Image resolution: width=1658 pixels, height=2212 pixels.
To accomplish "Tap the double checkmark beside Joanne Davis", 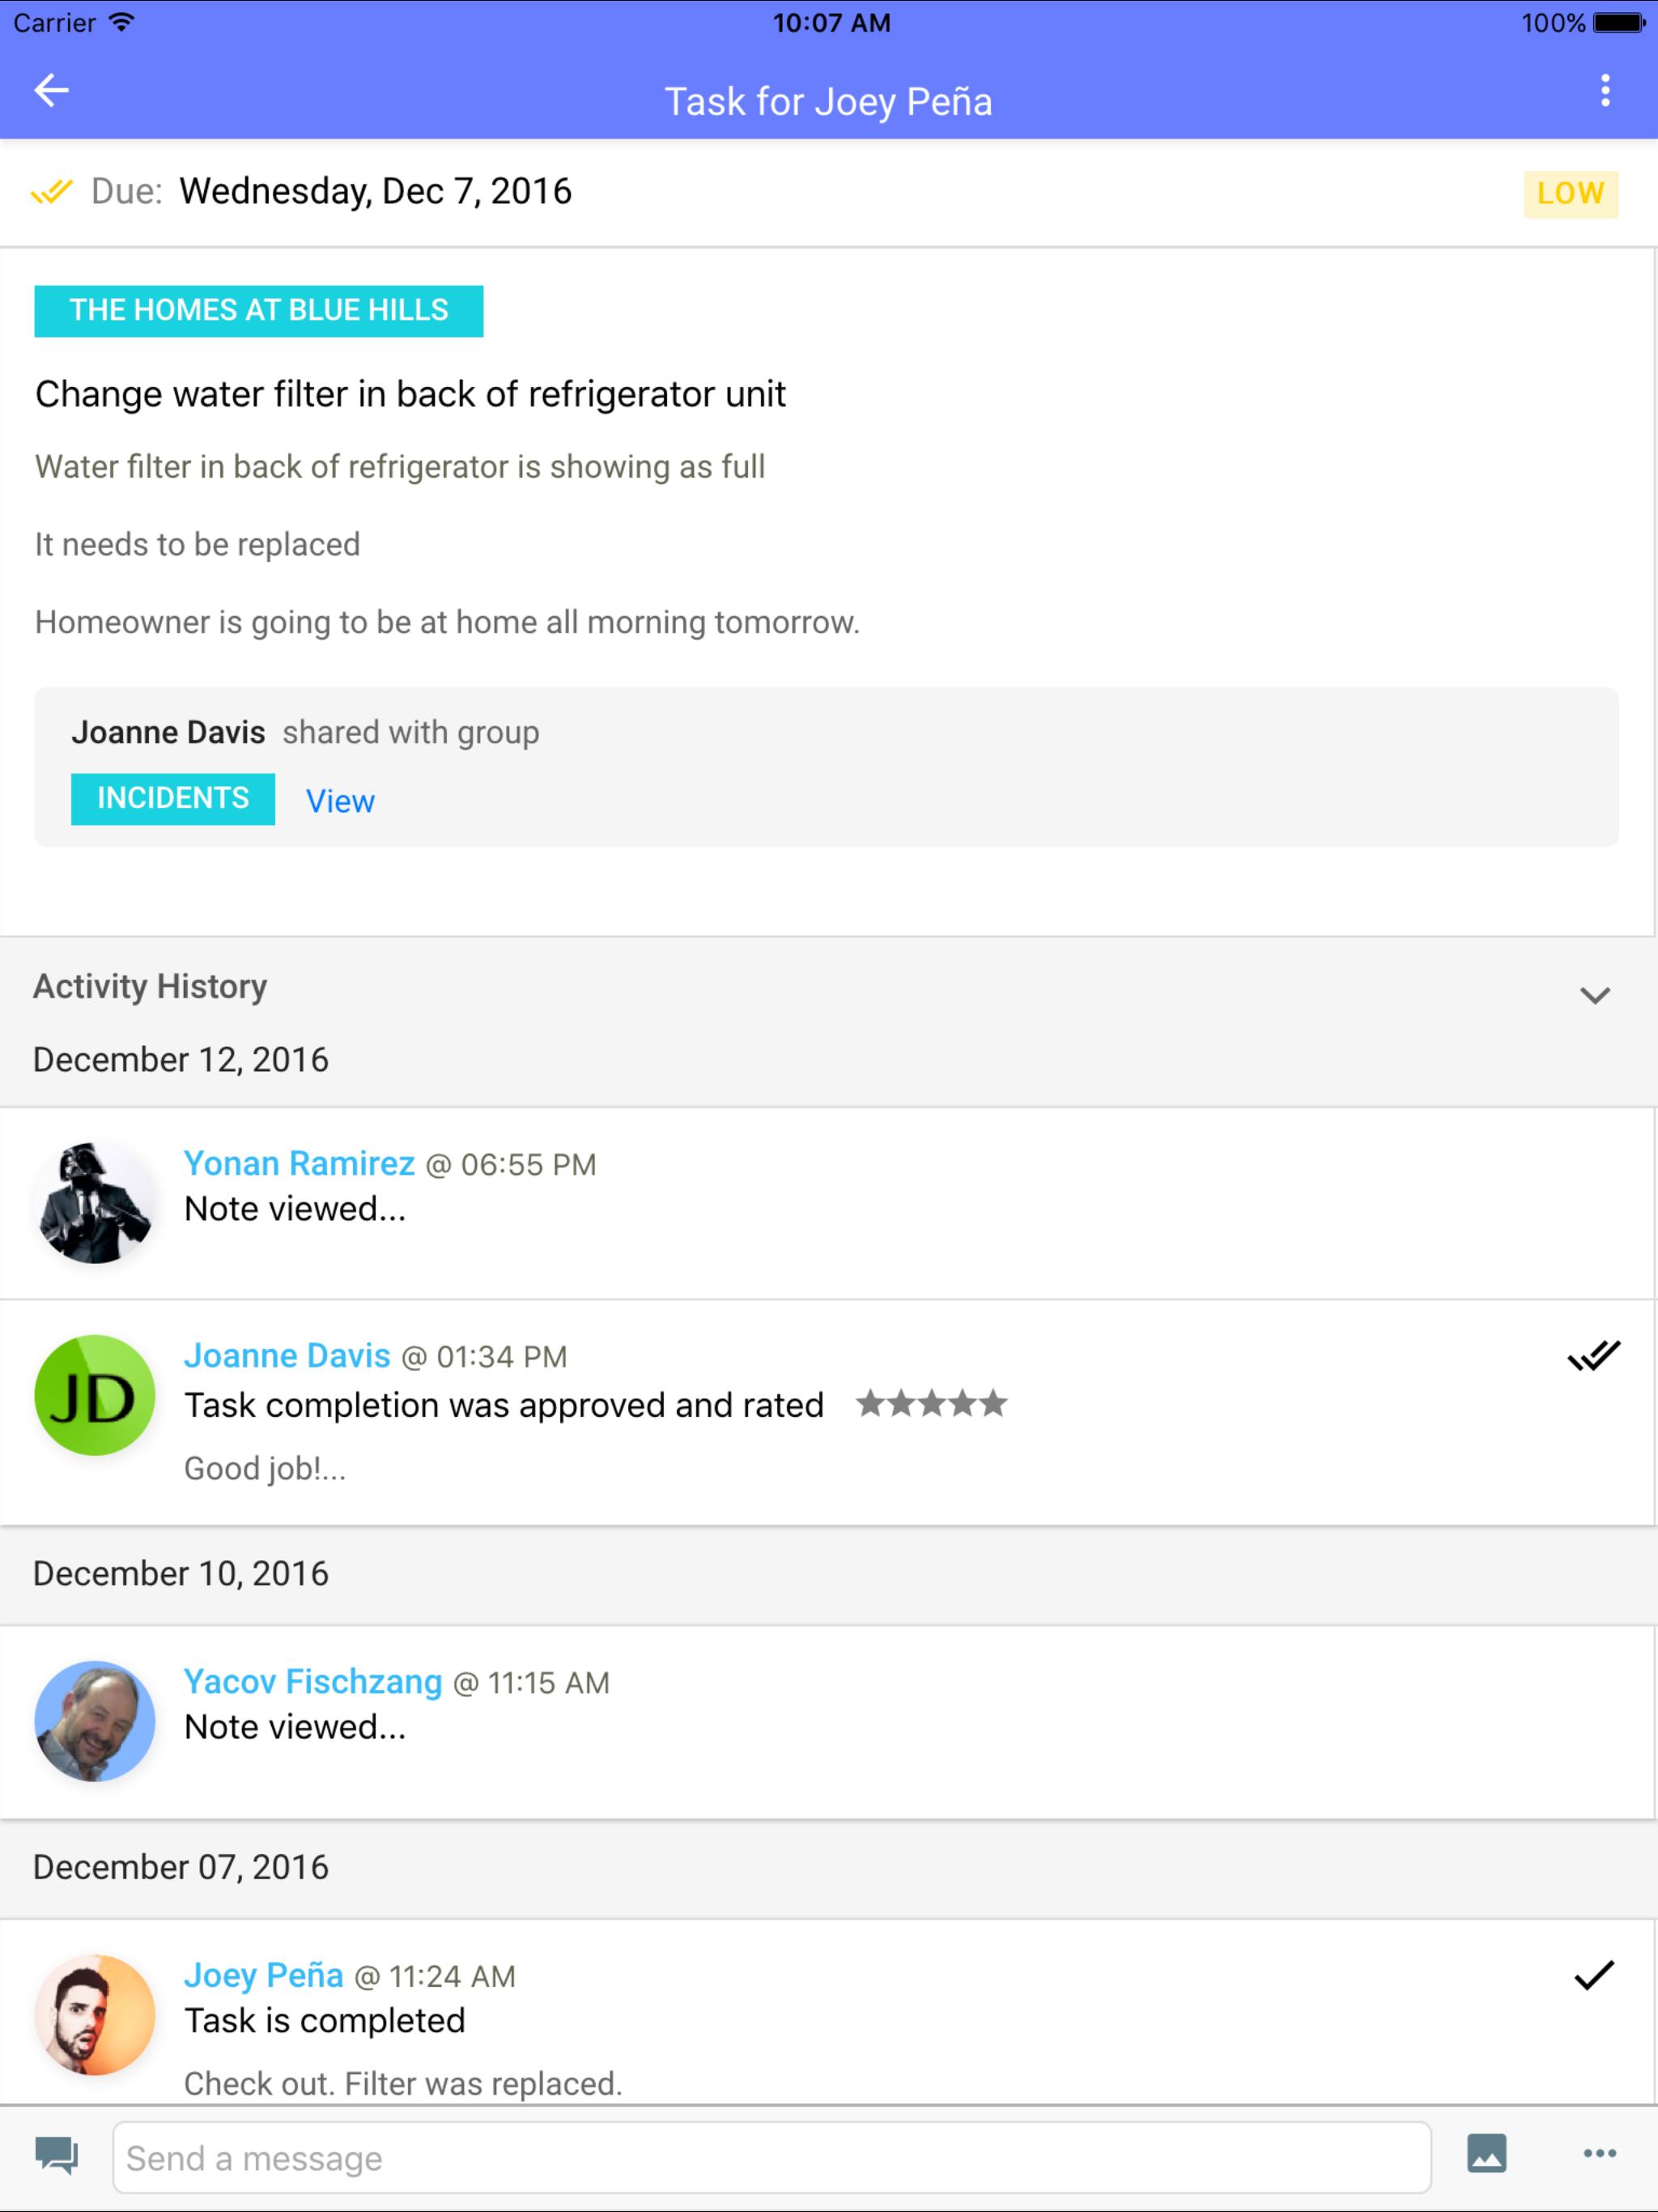I will [x=1593, y=1355].
